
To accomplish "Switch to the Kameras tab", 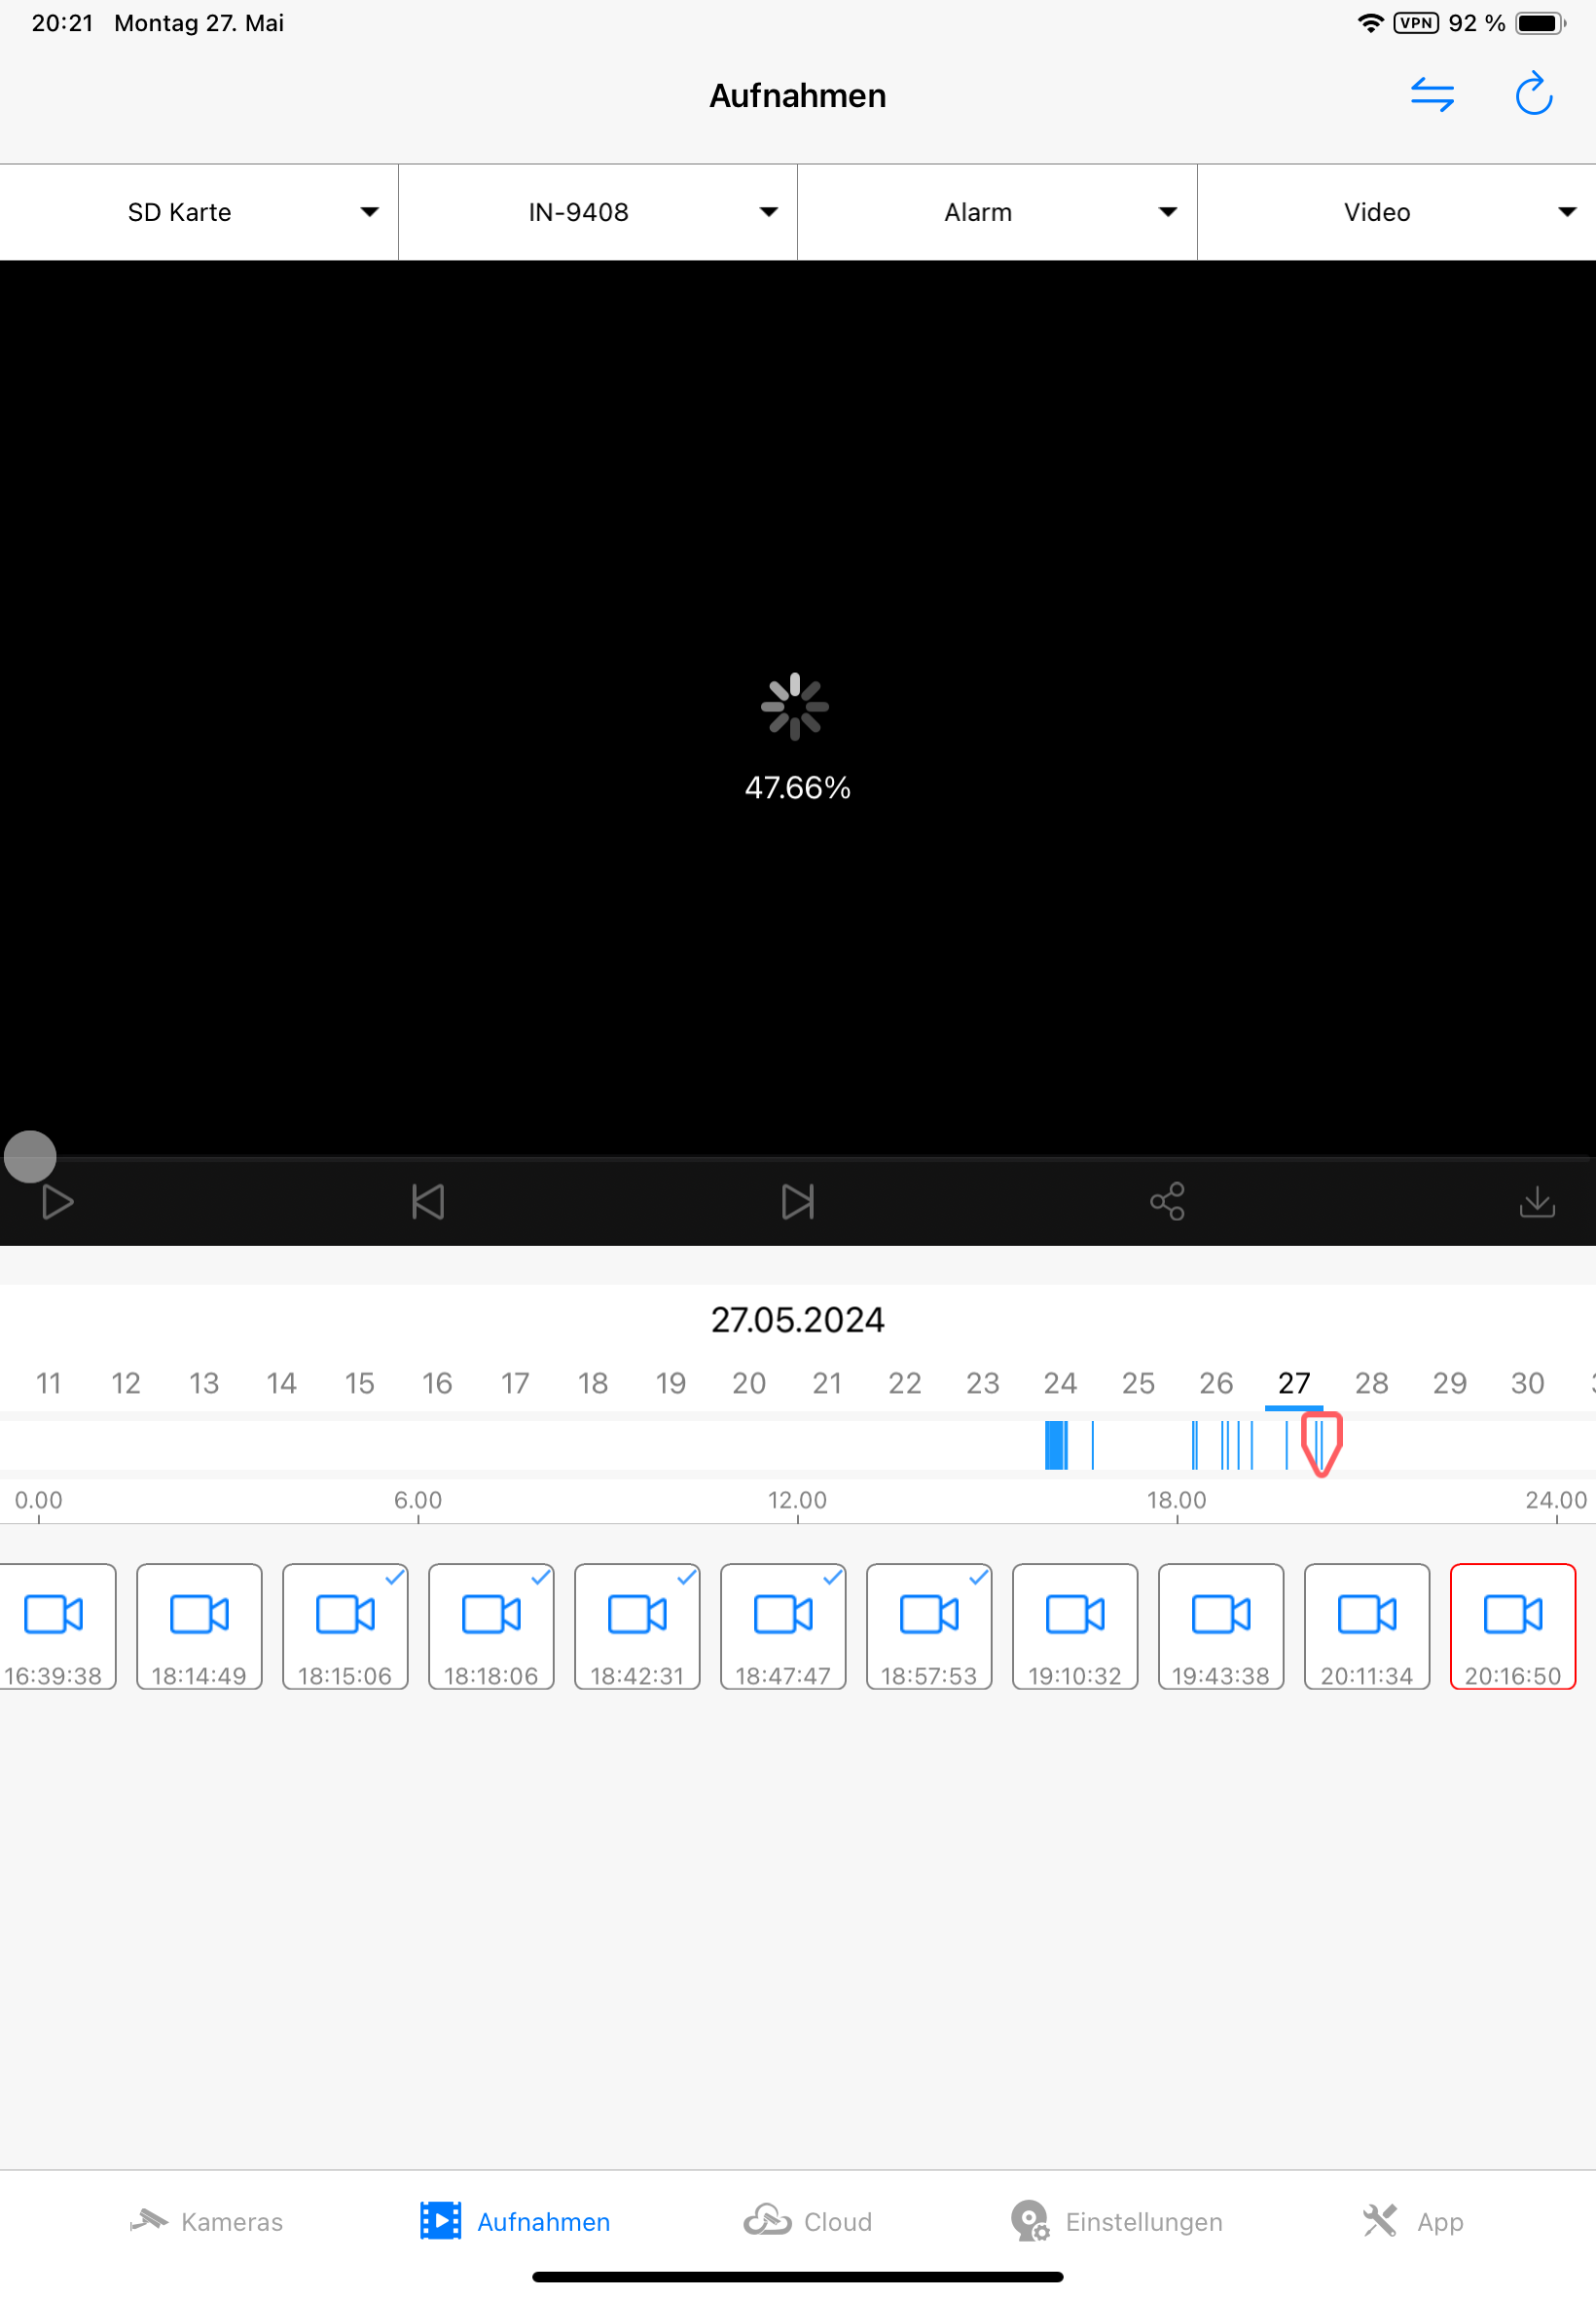I will tap(206, 2222).
